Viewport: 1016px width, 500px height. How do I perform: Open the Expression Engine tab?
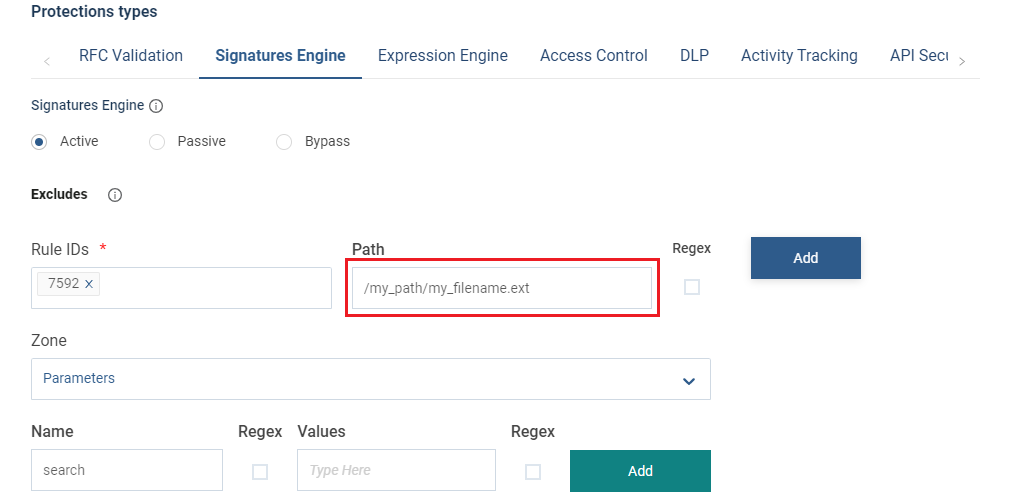(442, 56)
